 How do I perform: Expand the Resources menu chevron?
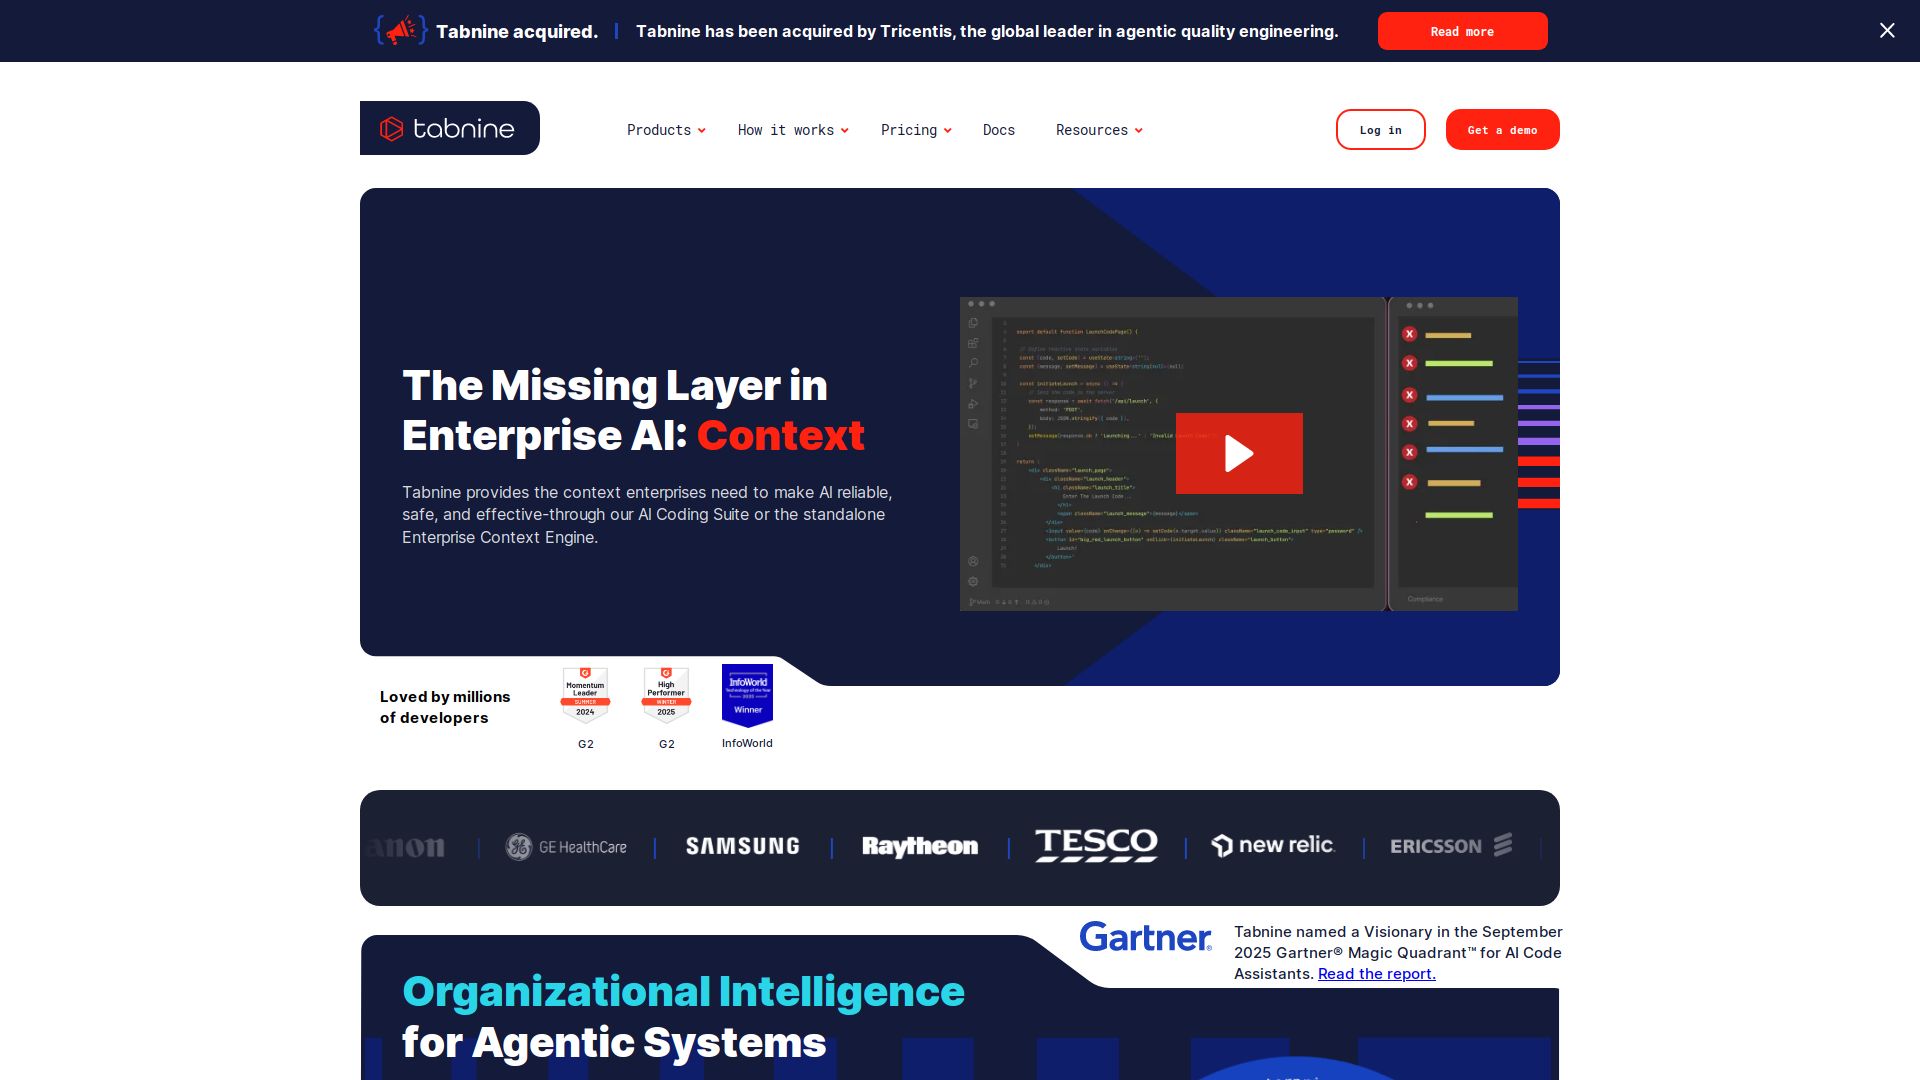point(1139,131)
